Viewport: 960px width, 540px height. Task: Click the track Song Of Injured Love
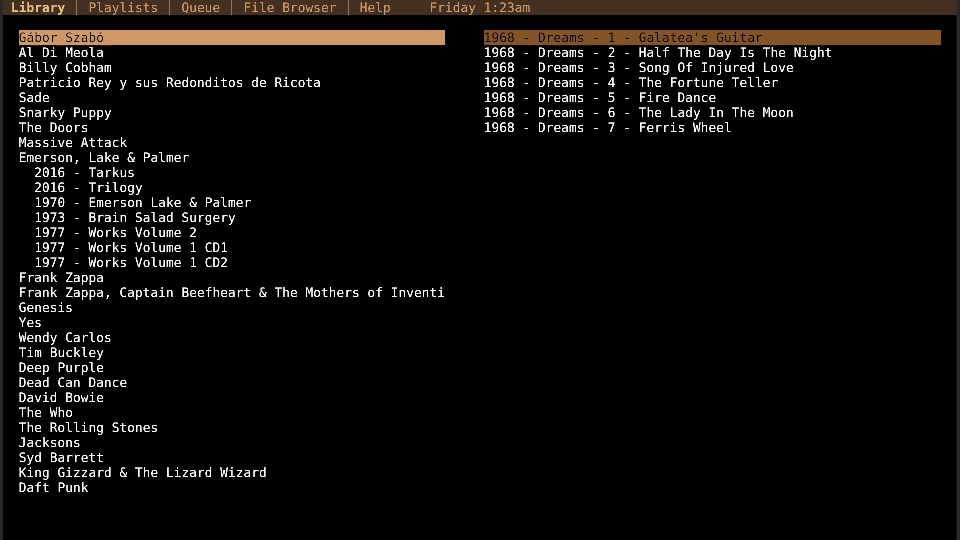638,68
